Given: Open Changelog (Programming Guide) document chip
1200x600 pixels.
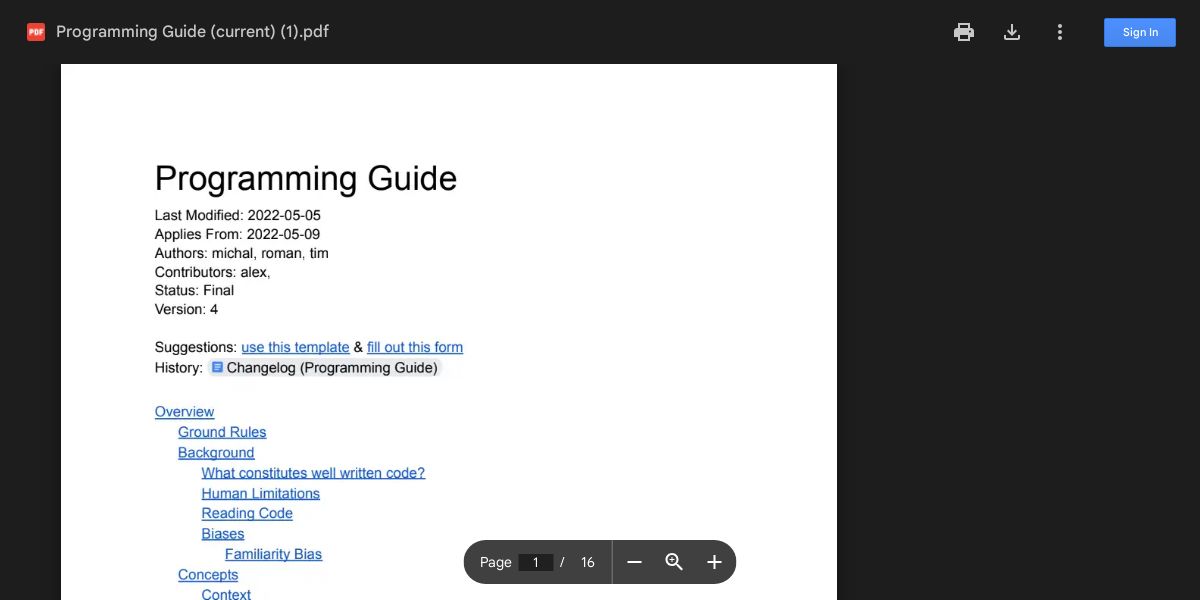Looking at the screenshot, I should (x=324, y=367).
